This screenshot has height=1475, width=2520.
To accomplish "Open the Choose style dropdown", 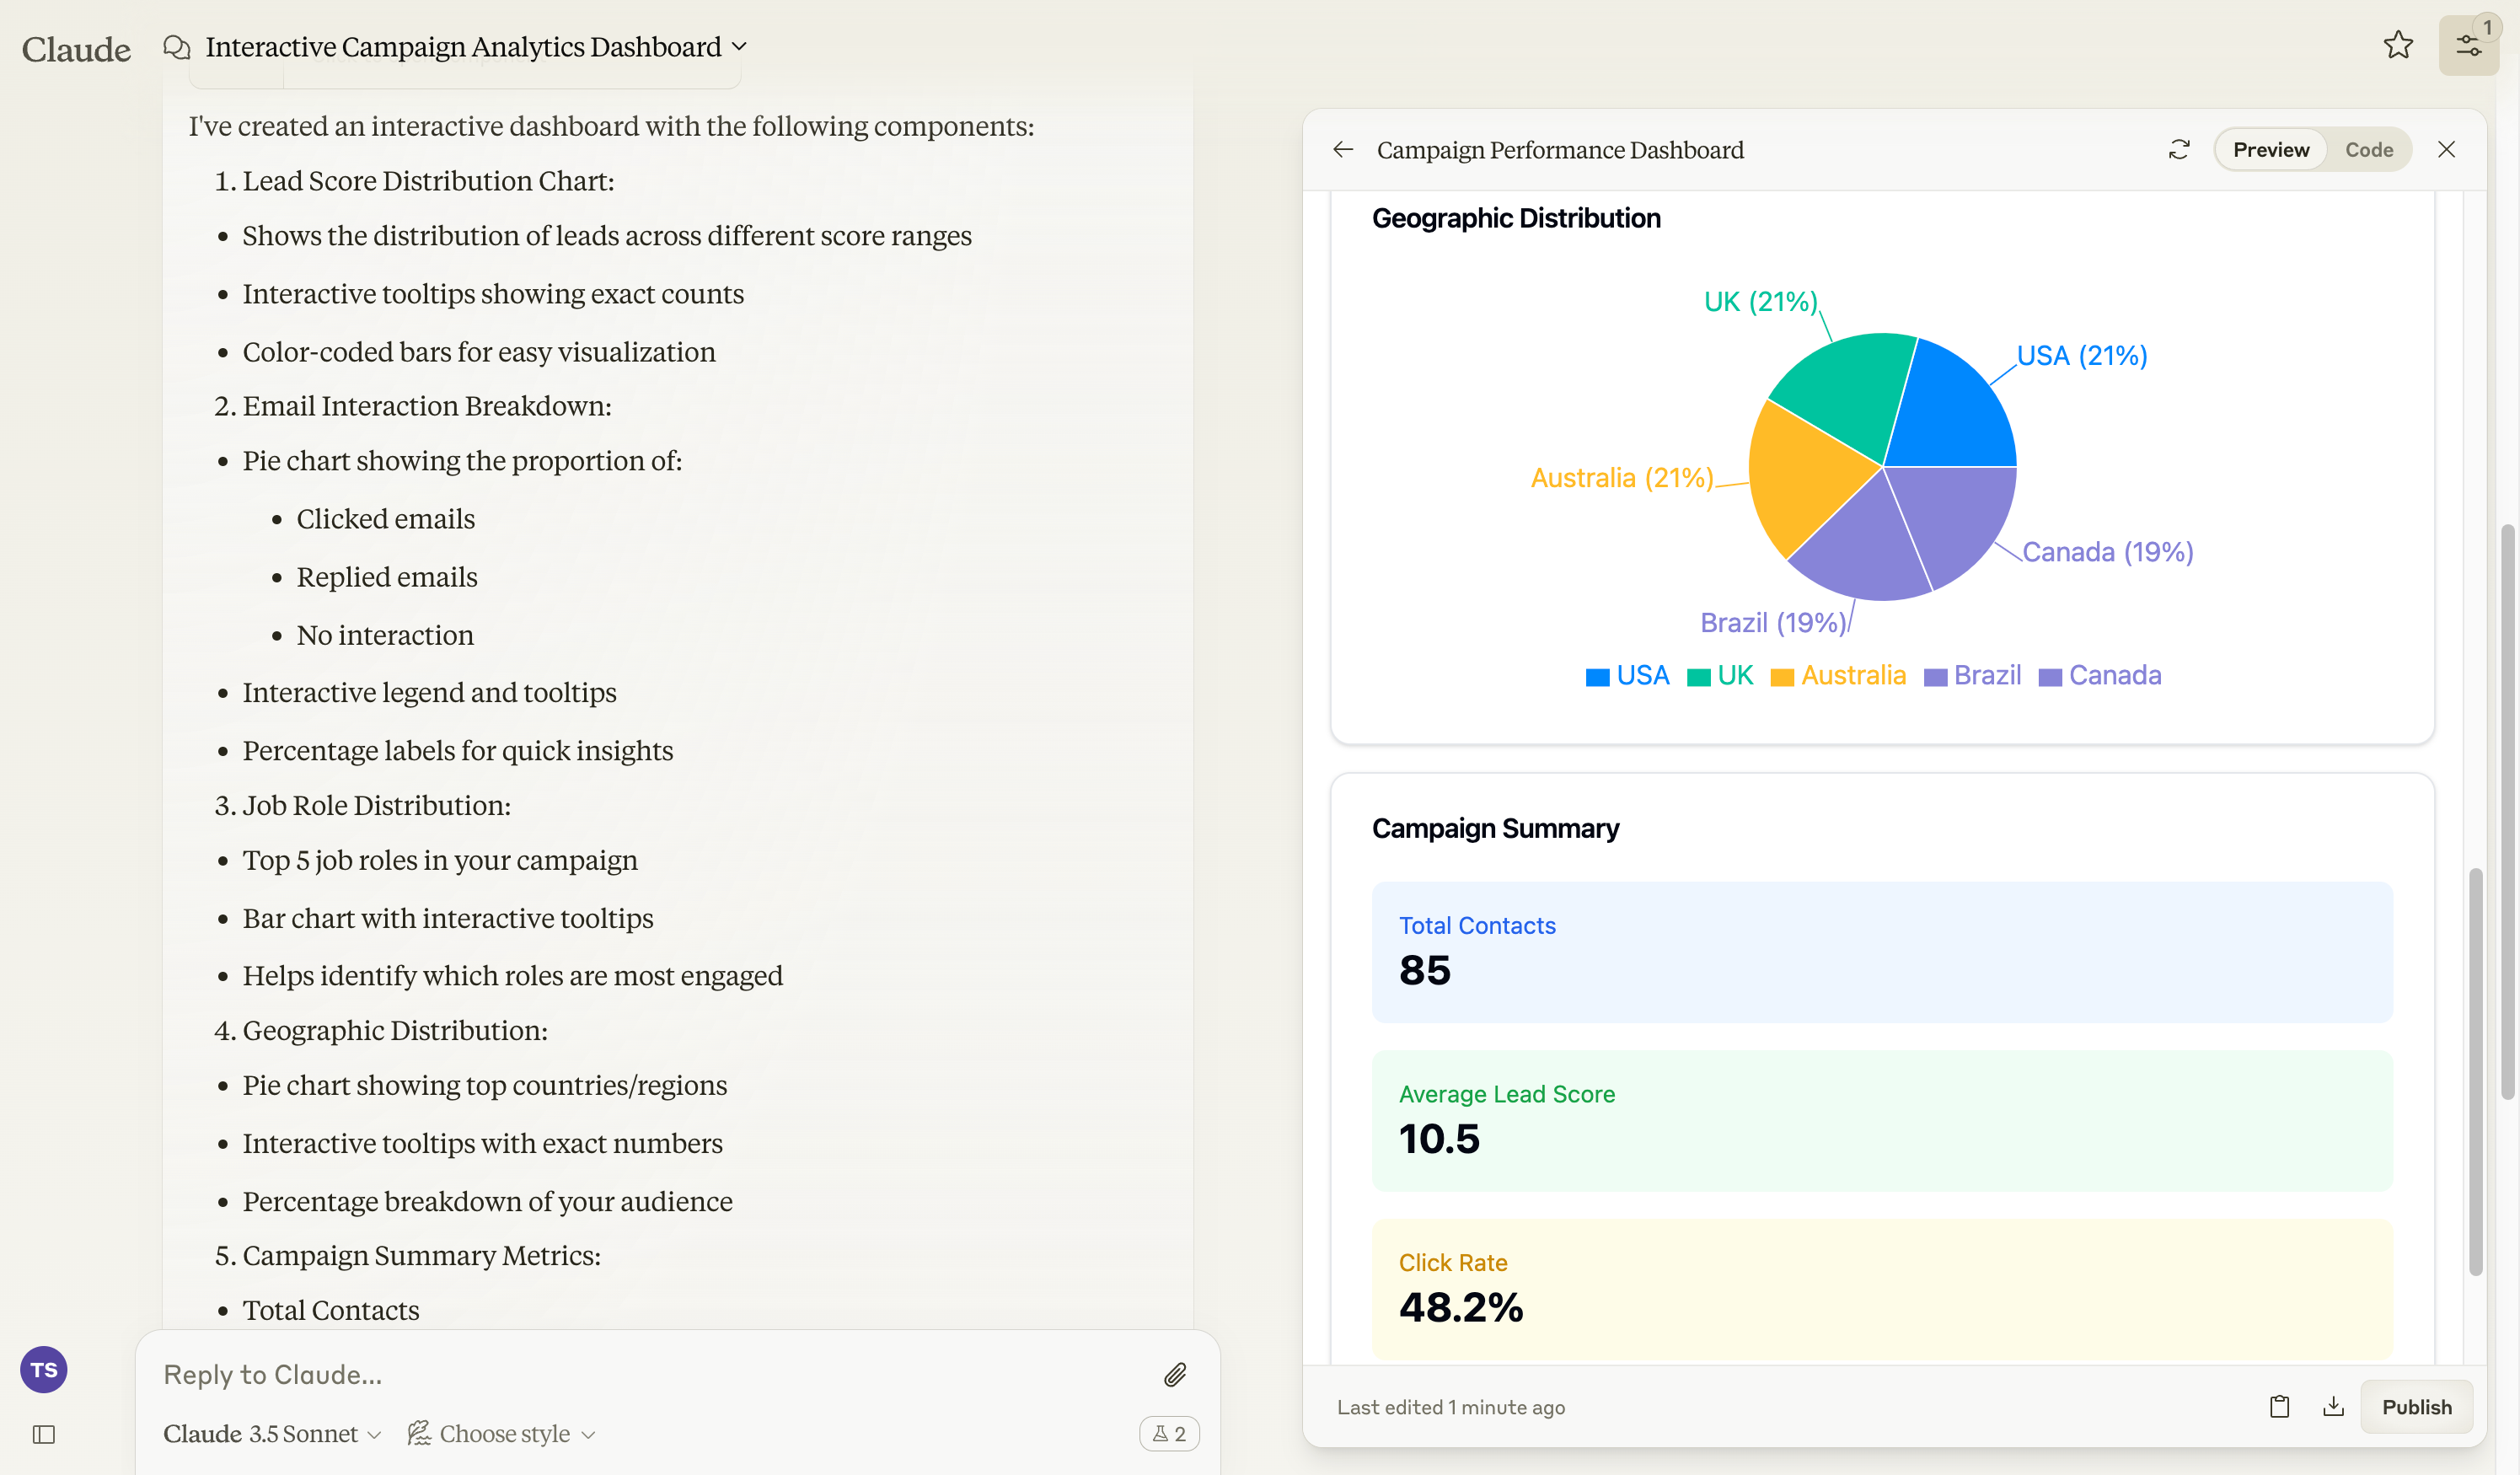I will (502, 1434).
